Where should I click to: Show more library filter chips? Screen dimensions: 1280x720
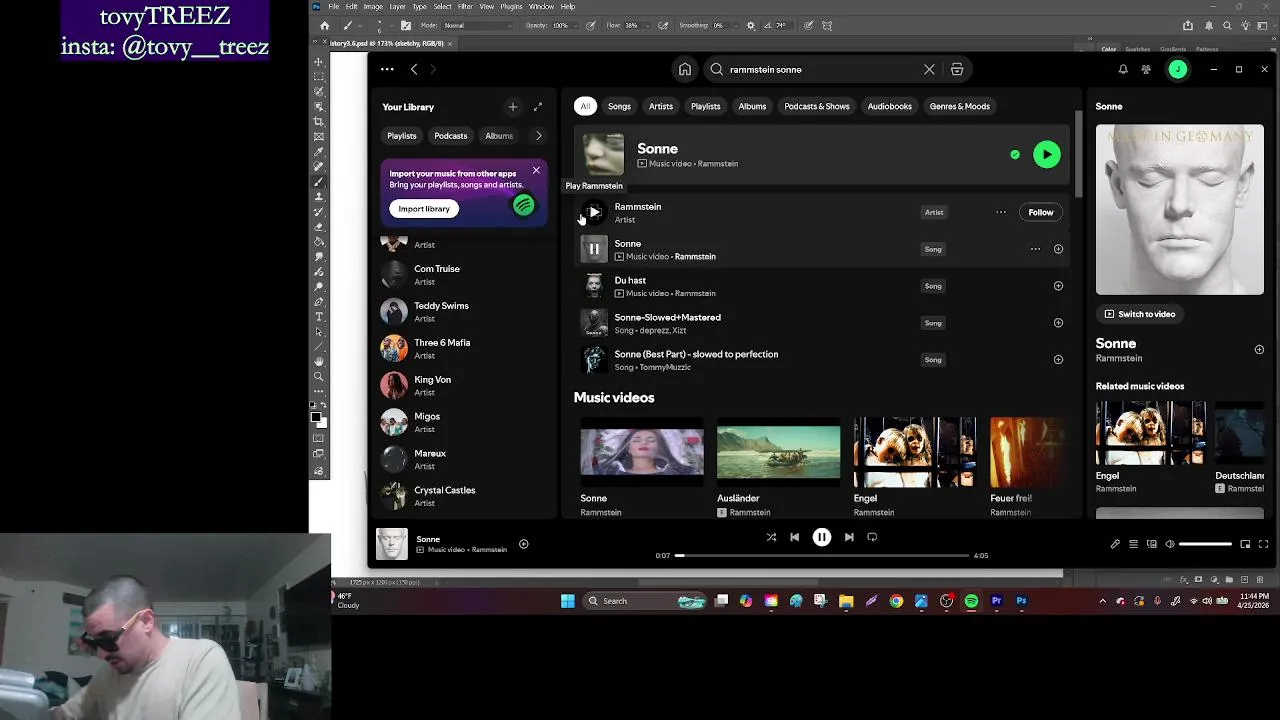tap(538, 136)
